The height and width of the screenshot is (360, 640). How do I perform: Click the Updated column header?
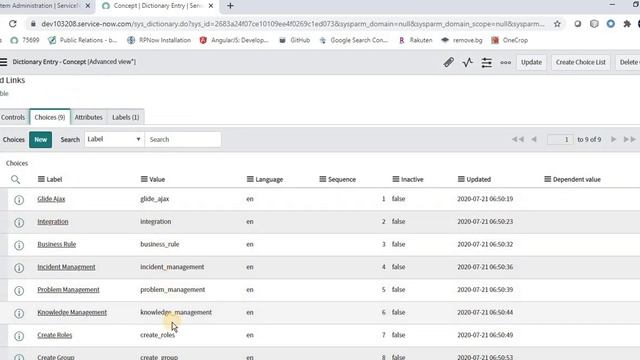pos(478,179)
